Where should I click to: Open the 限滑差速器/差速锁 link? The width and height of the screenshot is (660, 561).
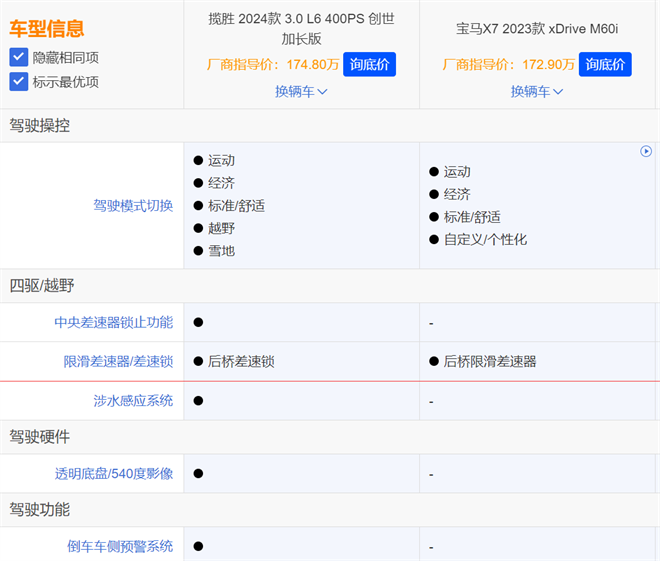tap(118, 361)
